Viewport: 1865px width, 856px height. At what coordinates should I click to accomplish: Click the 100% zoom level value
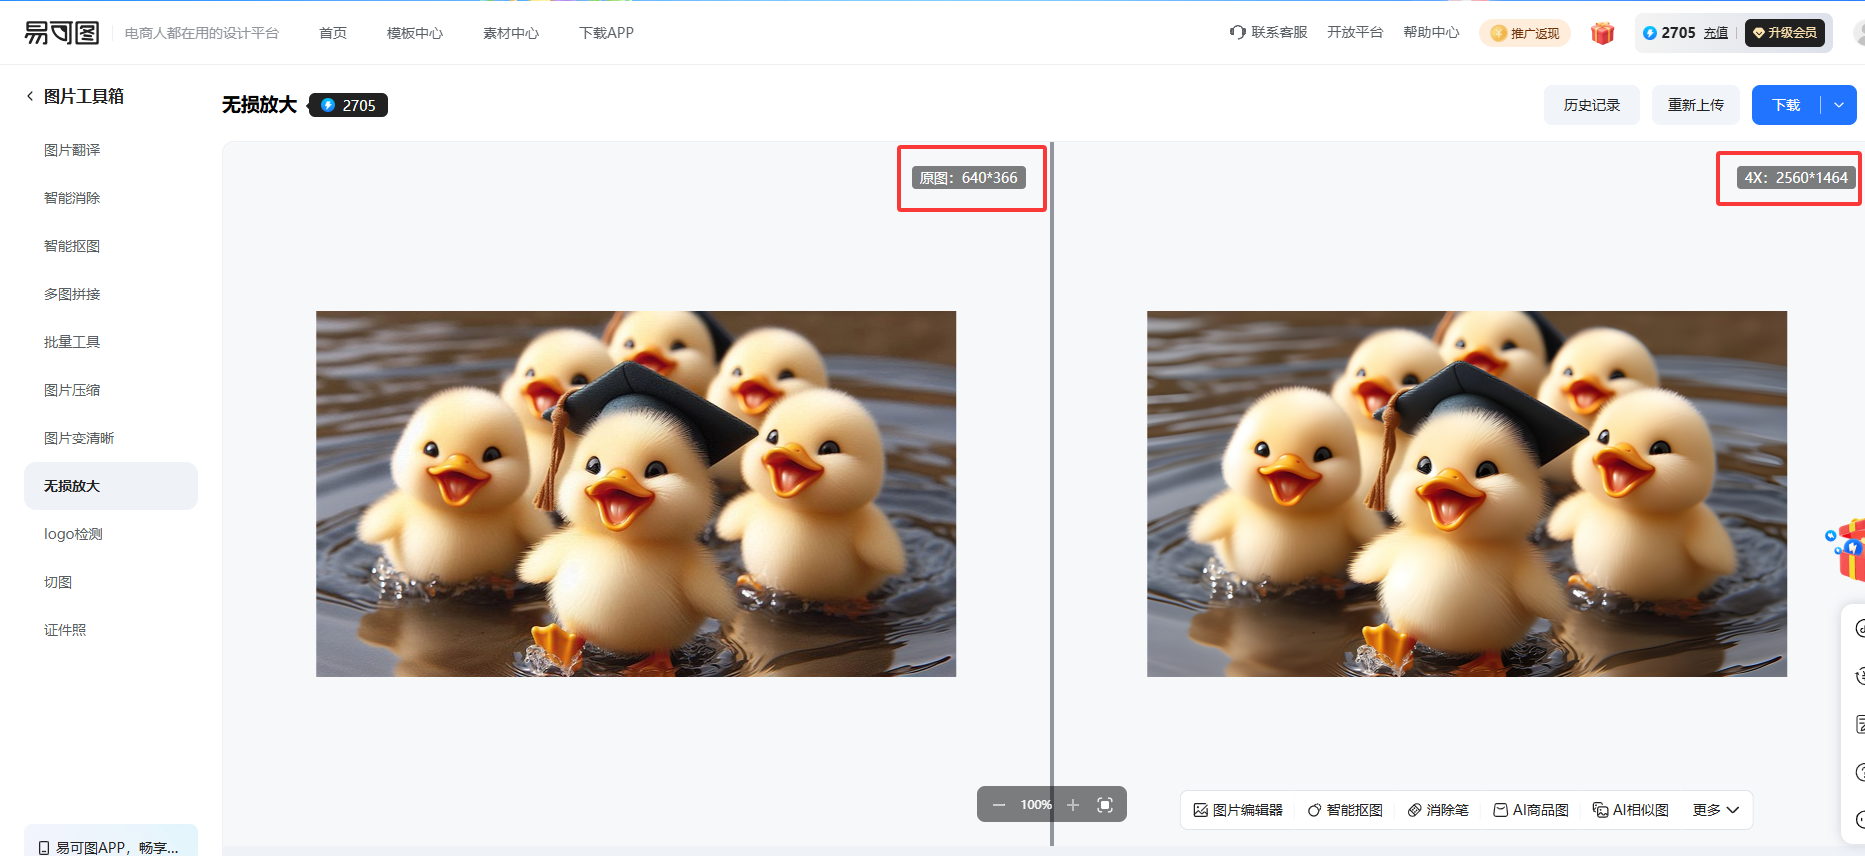click(x=1036, y=805)
